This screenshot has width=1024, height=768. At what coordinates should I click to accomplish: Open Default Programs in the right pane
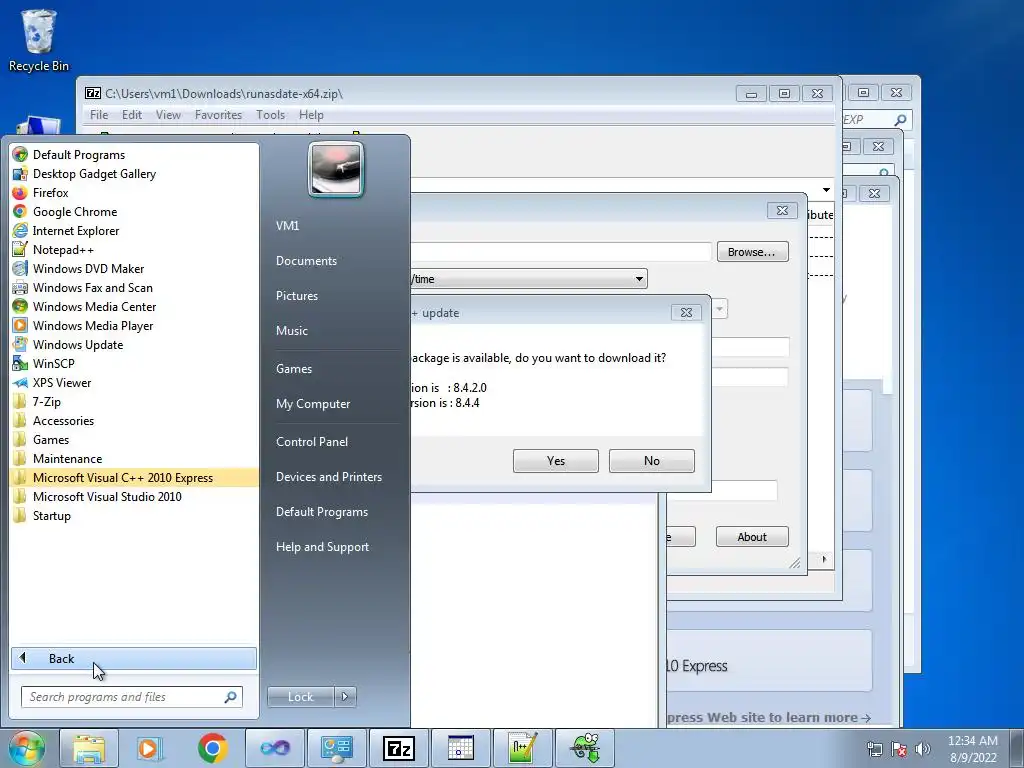[321, 512]
